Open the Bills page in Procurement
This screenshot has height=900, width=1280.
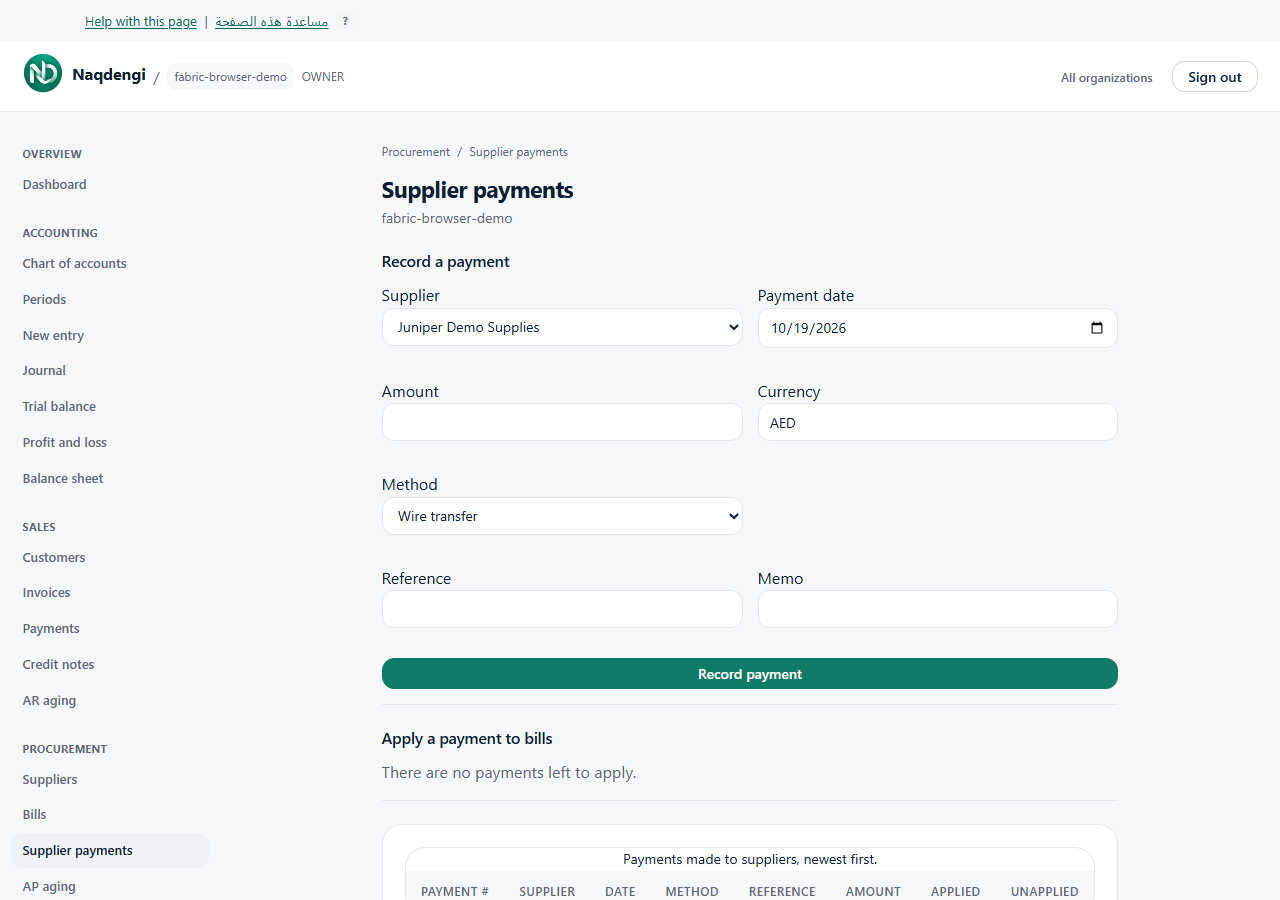[35, 815]
